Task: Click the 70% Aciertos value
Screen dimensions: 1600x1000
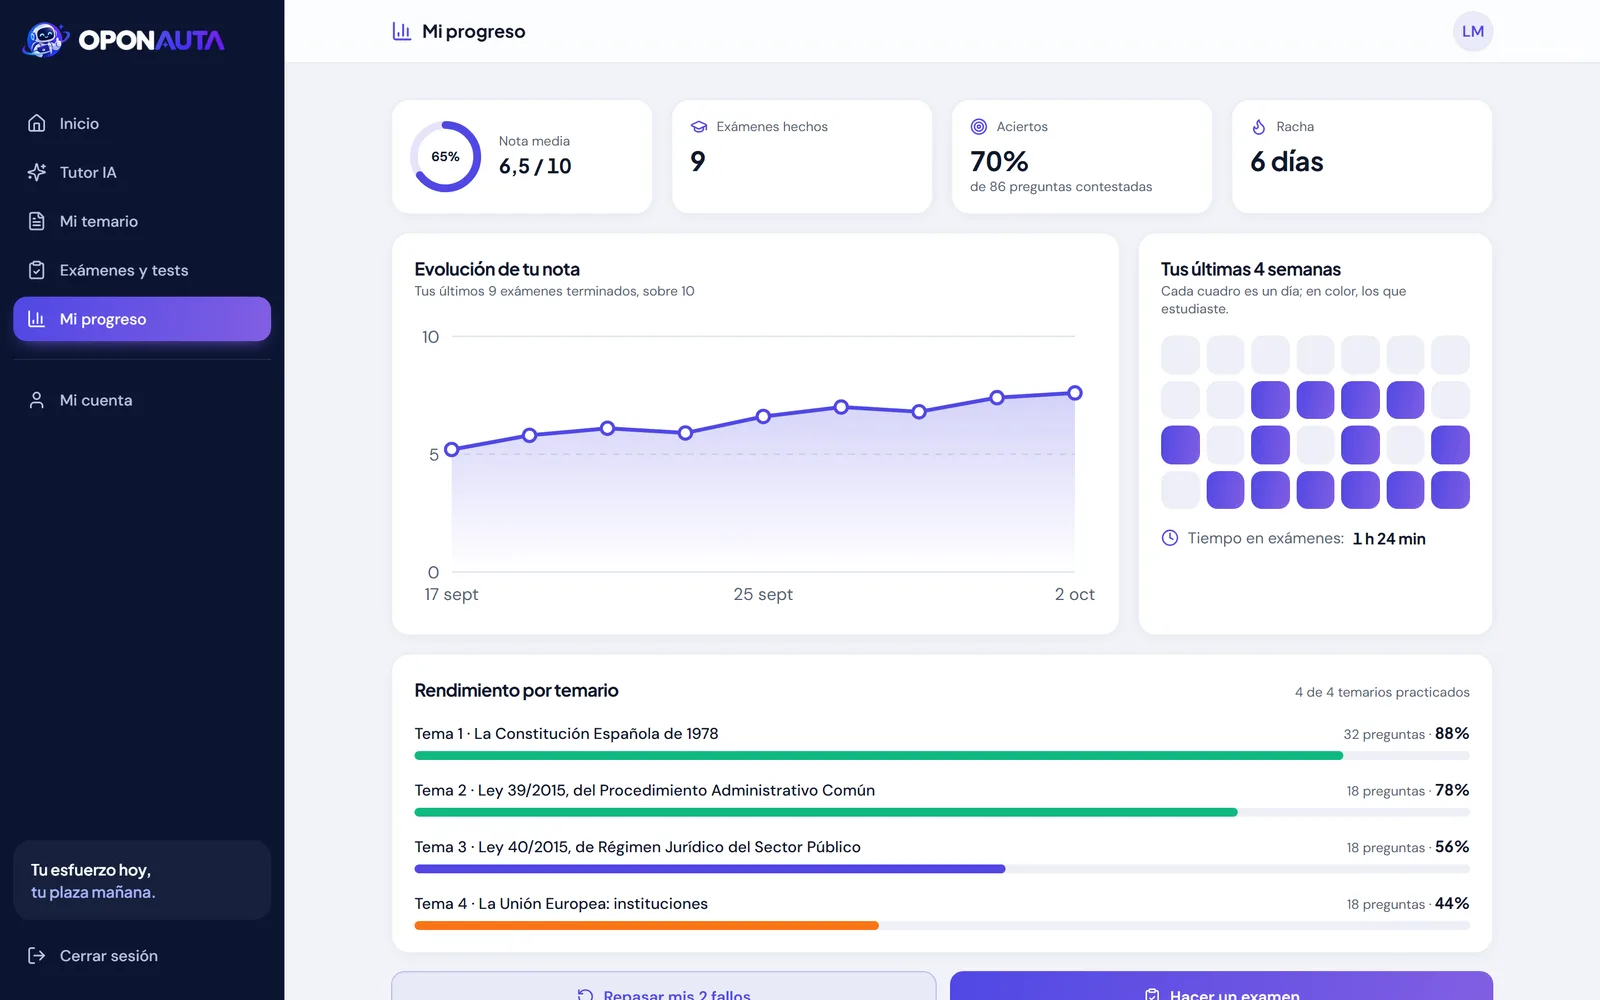Action: click(x=999, y=161)
